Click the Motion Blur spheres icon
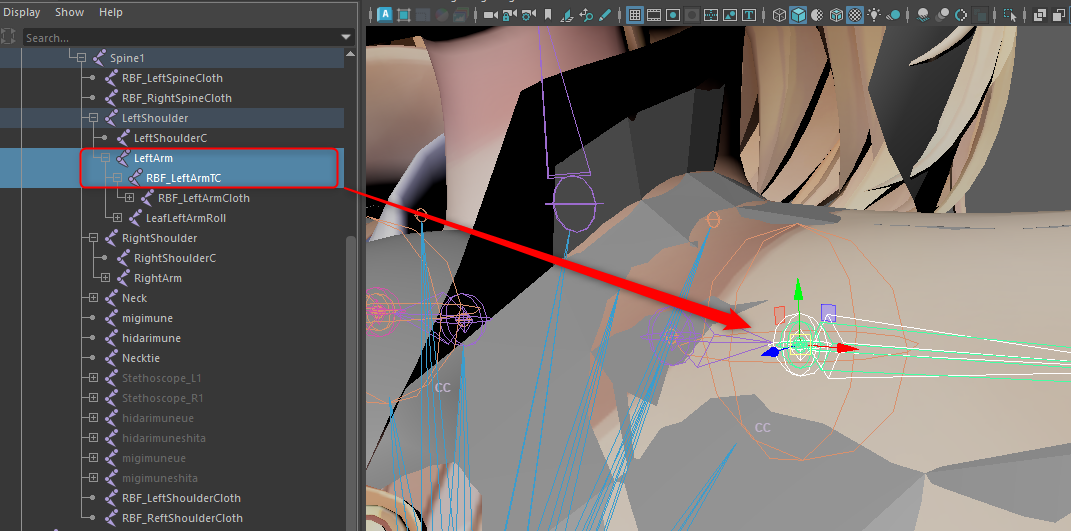The width and height of the screenshot is (1071, 531). 943,14
